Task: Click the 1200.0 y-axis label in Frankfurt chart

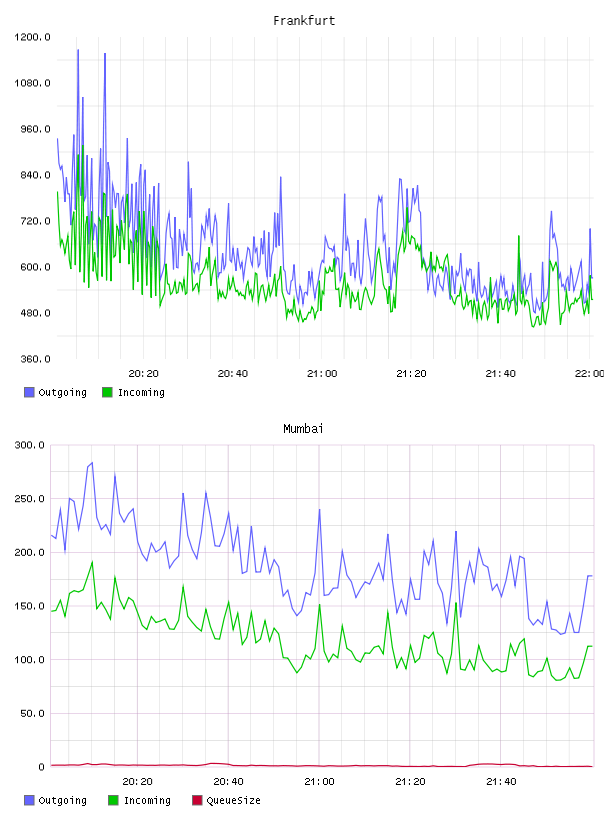Action: [32, 37]
